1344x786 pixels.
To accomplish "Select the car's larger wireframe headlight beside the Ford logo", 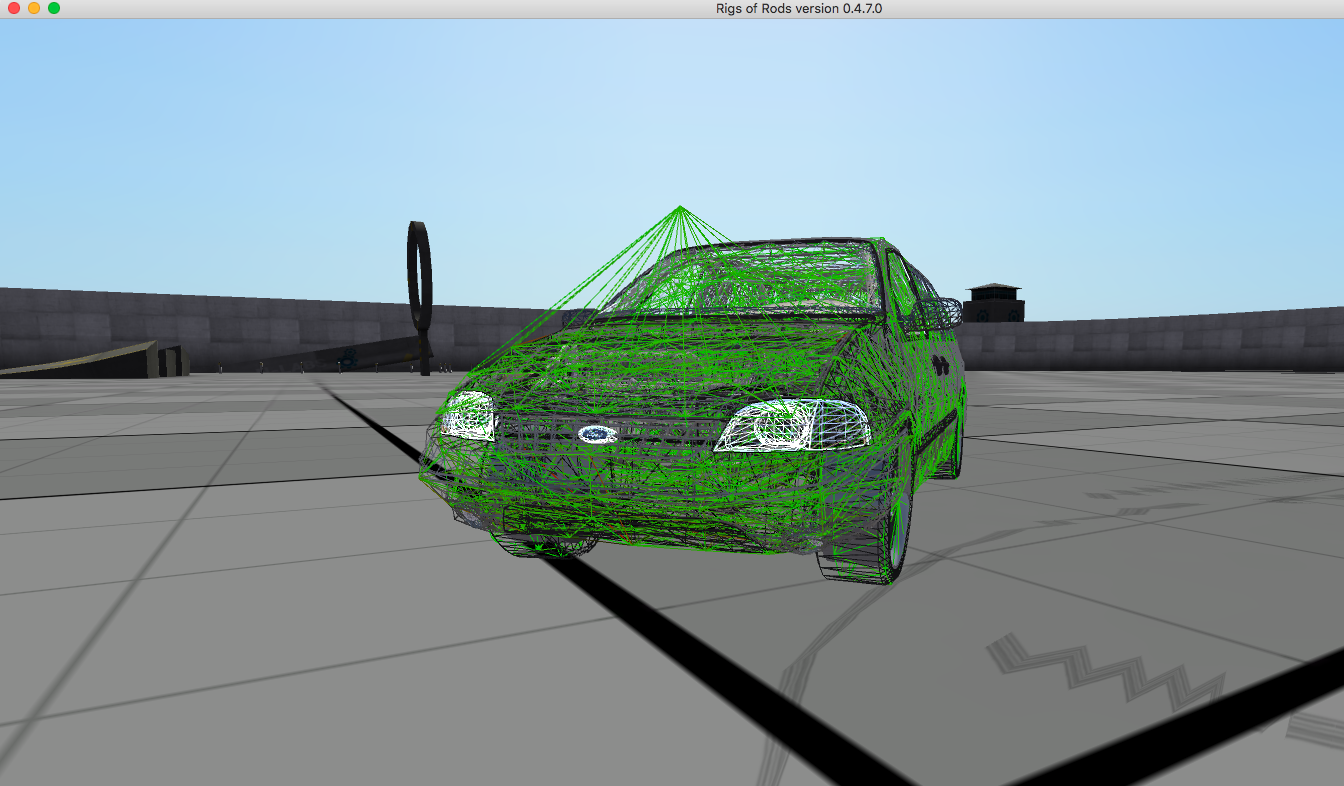I will 792,425.
